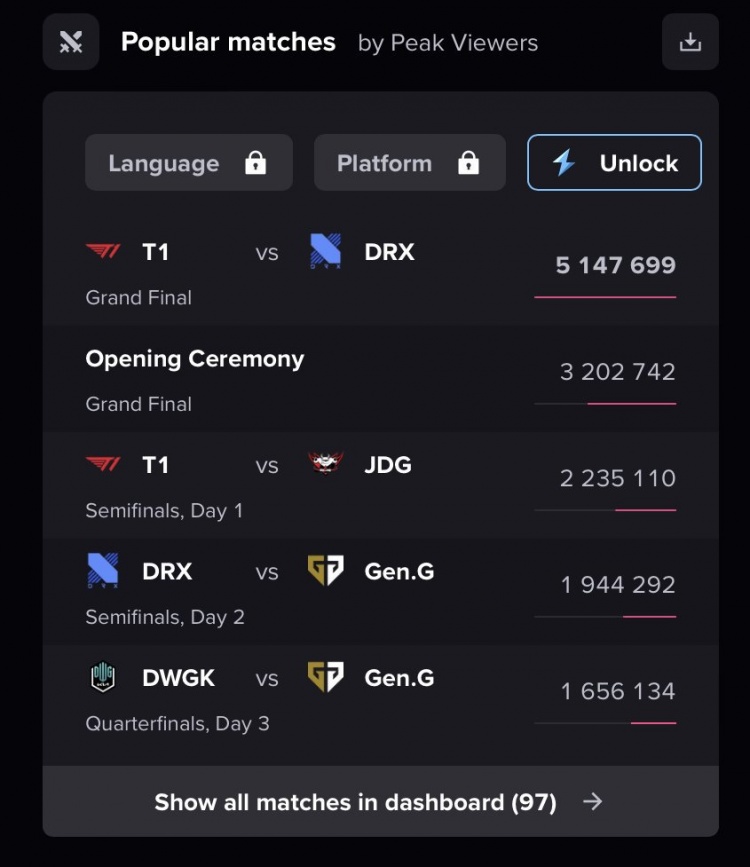Click the arrow next to Show all matches

[593, 801]
